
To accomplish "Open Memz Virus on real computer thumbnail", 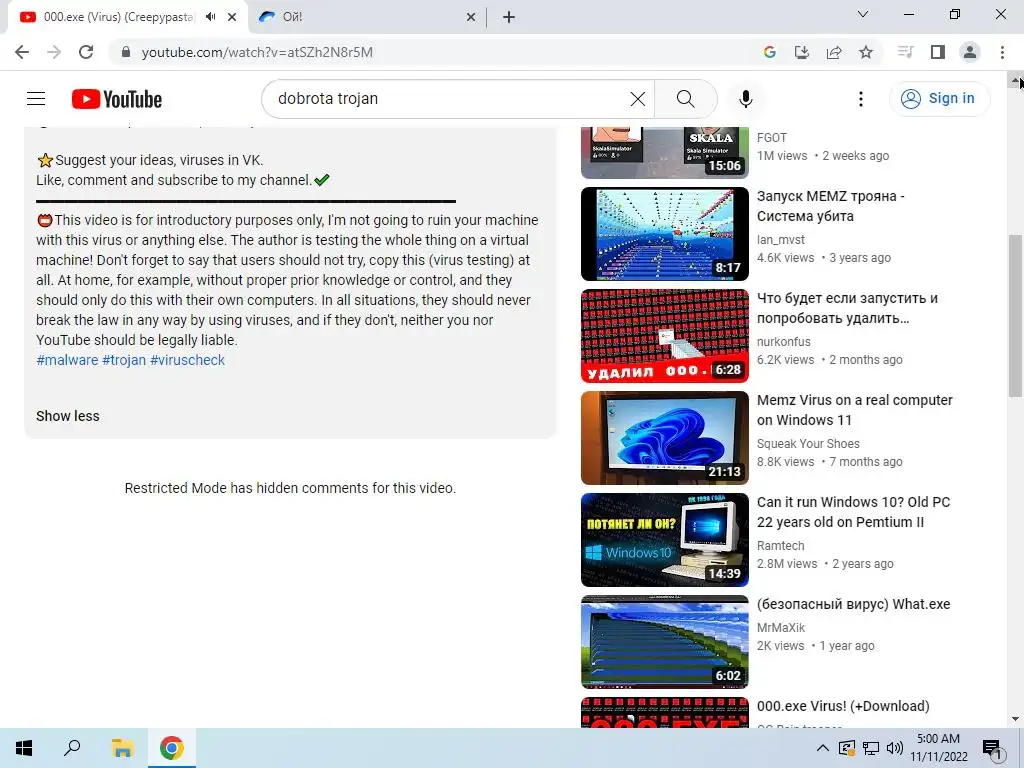I will click(x=665, y=438).
